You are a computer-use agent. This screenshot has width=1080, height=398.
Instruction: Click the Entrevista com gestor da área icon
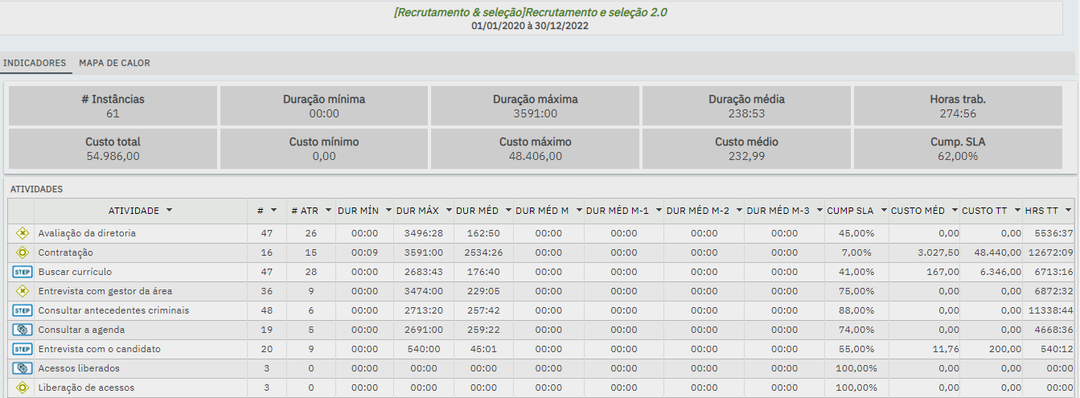click(22, 291)
